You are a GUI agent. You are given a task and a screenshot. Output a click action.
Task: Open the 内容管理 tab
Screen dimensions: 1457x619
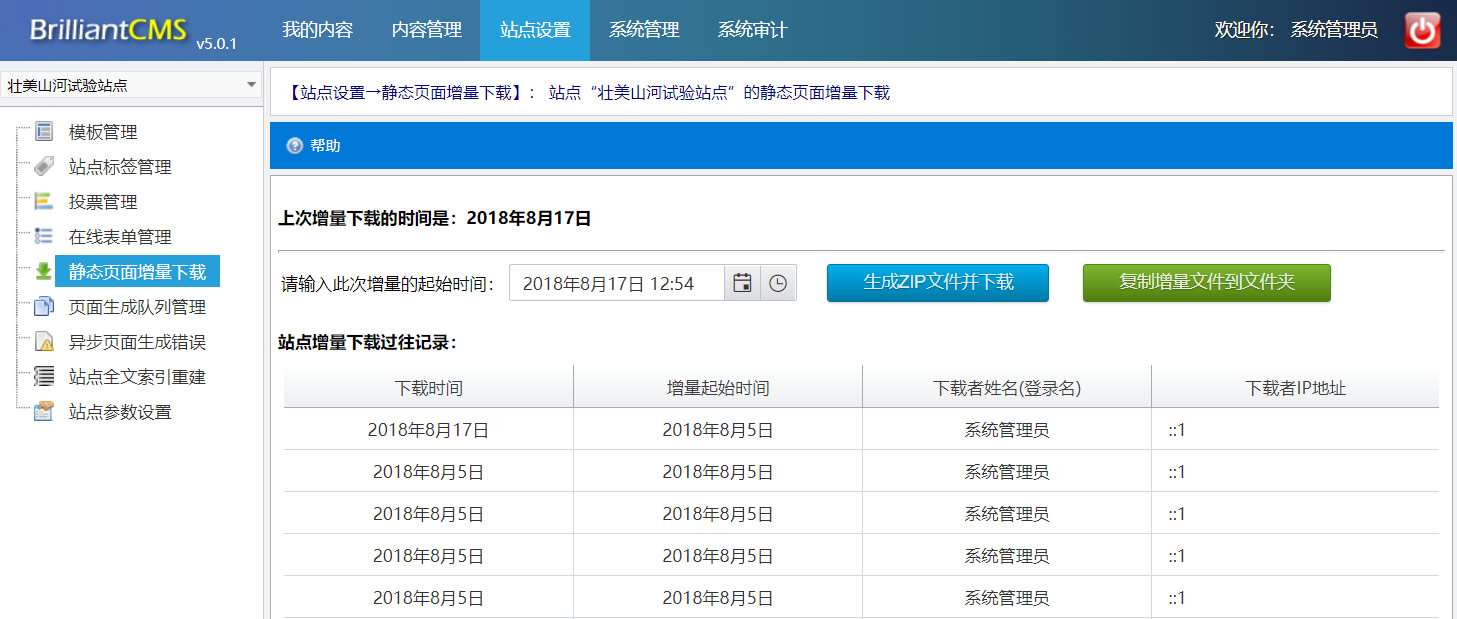coord(427,30)
